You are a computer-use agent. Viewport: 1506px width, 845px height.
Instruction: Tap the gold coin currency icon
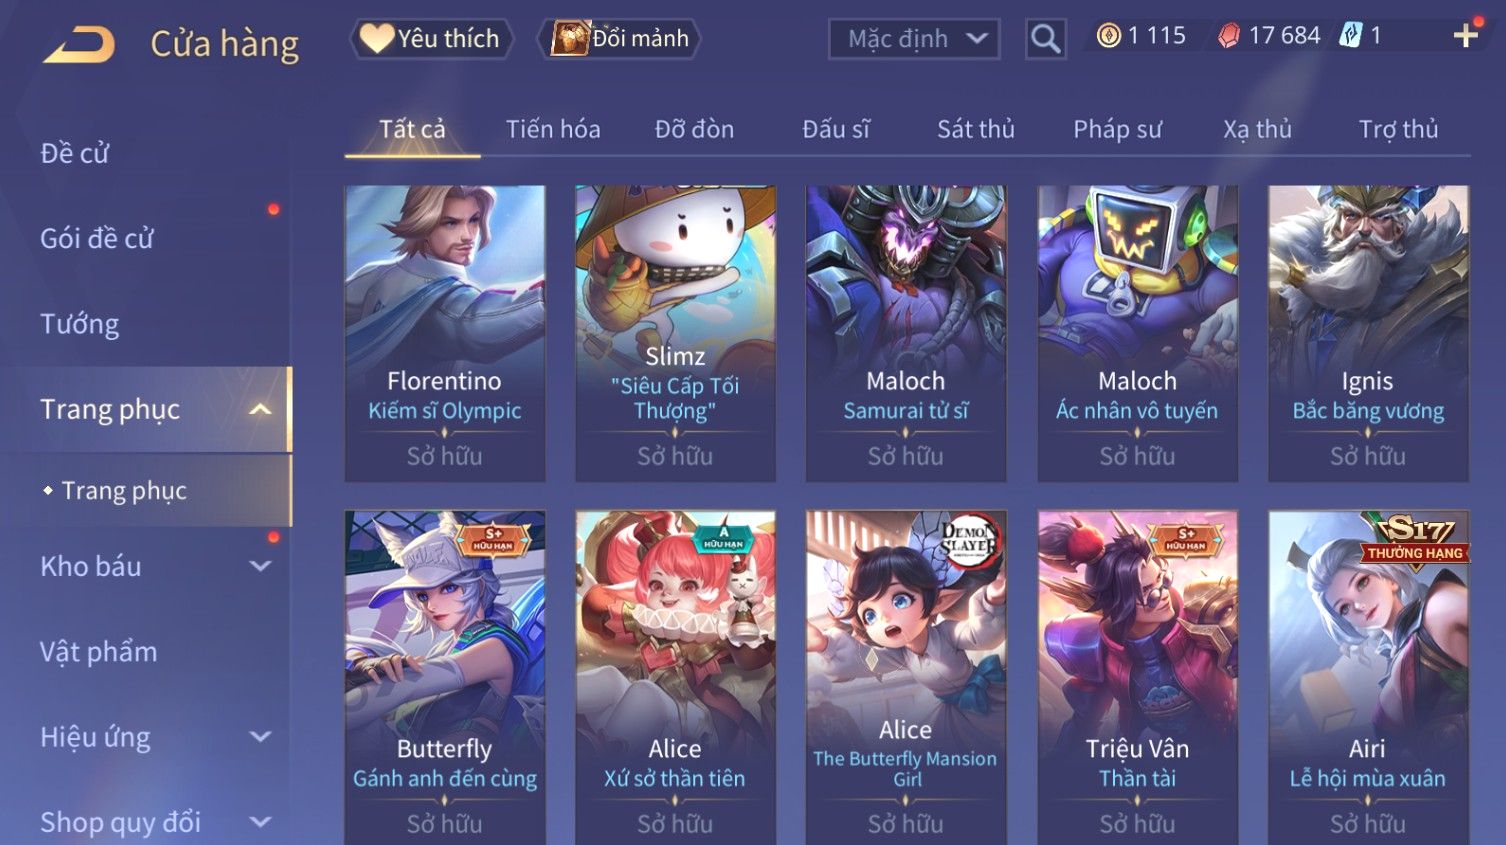[x=1108, y=36]
